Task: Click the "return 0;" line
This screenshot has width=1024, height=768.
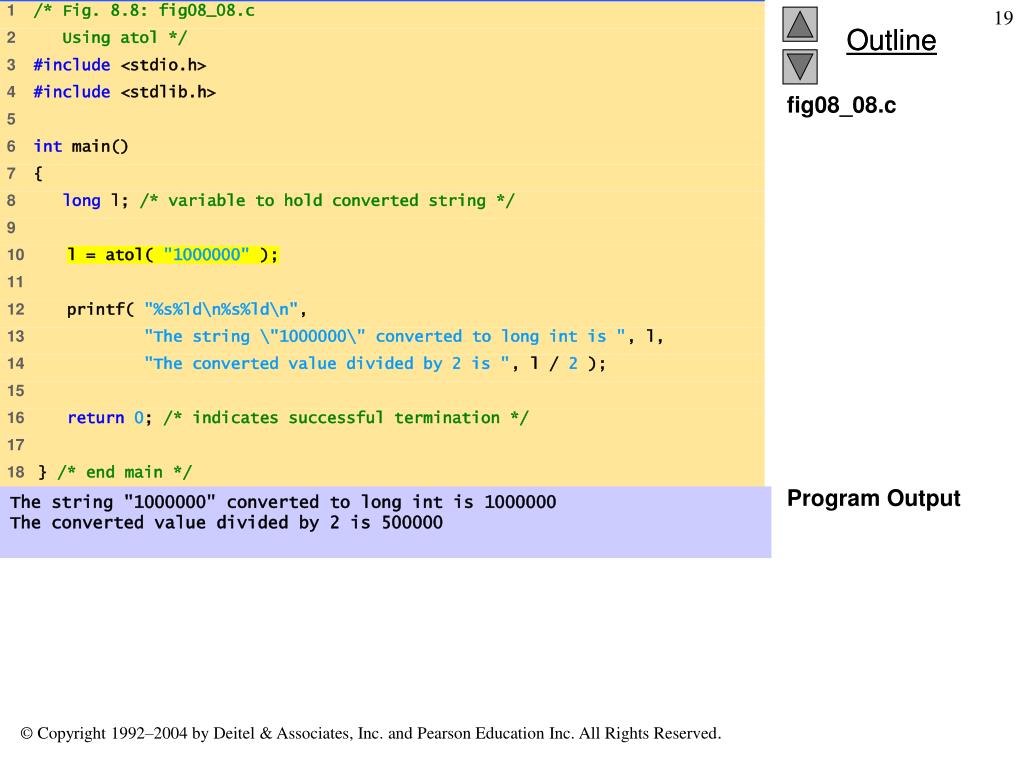Action: 298,418
